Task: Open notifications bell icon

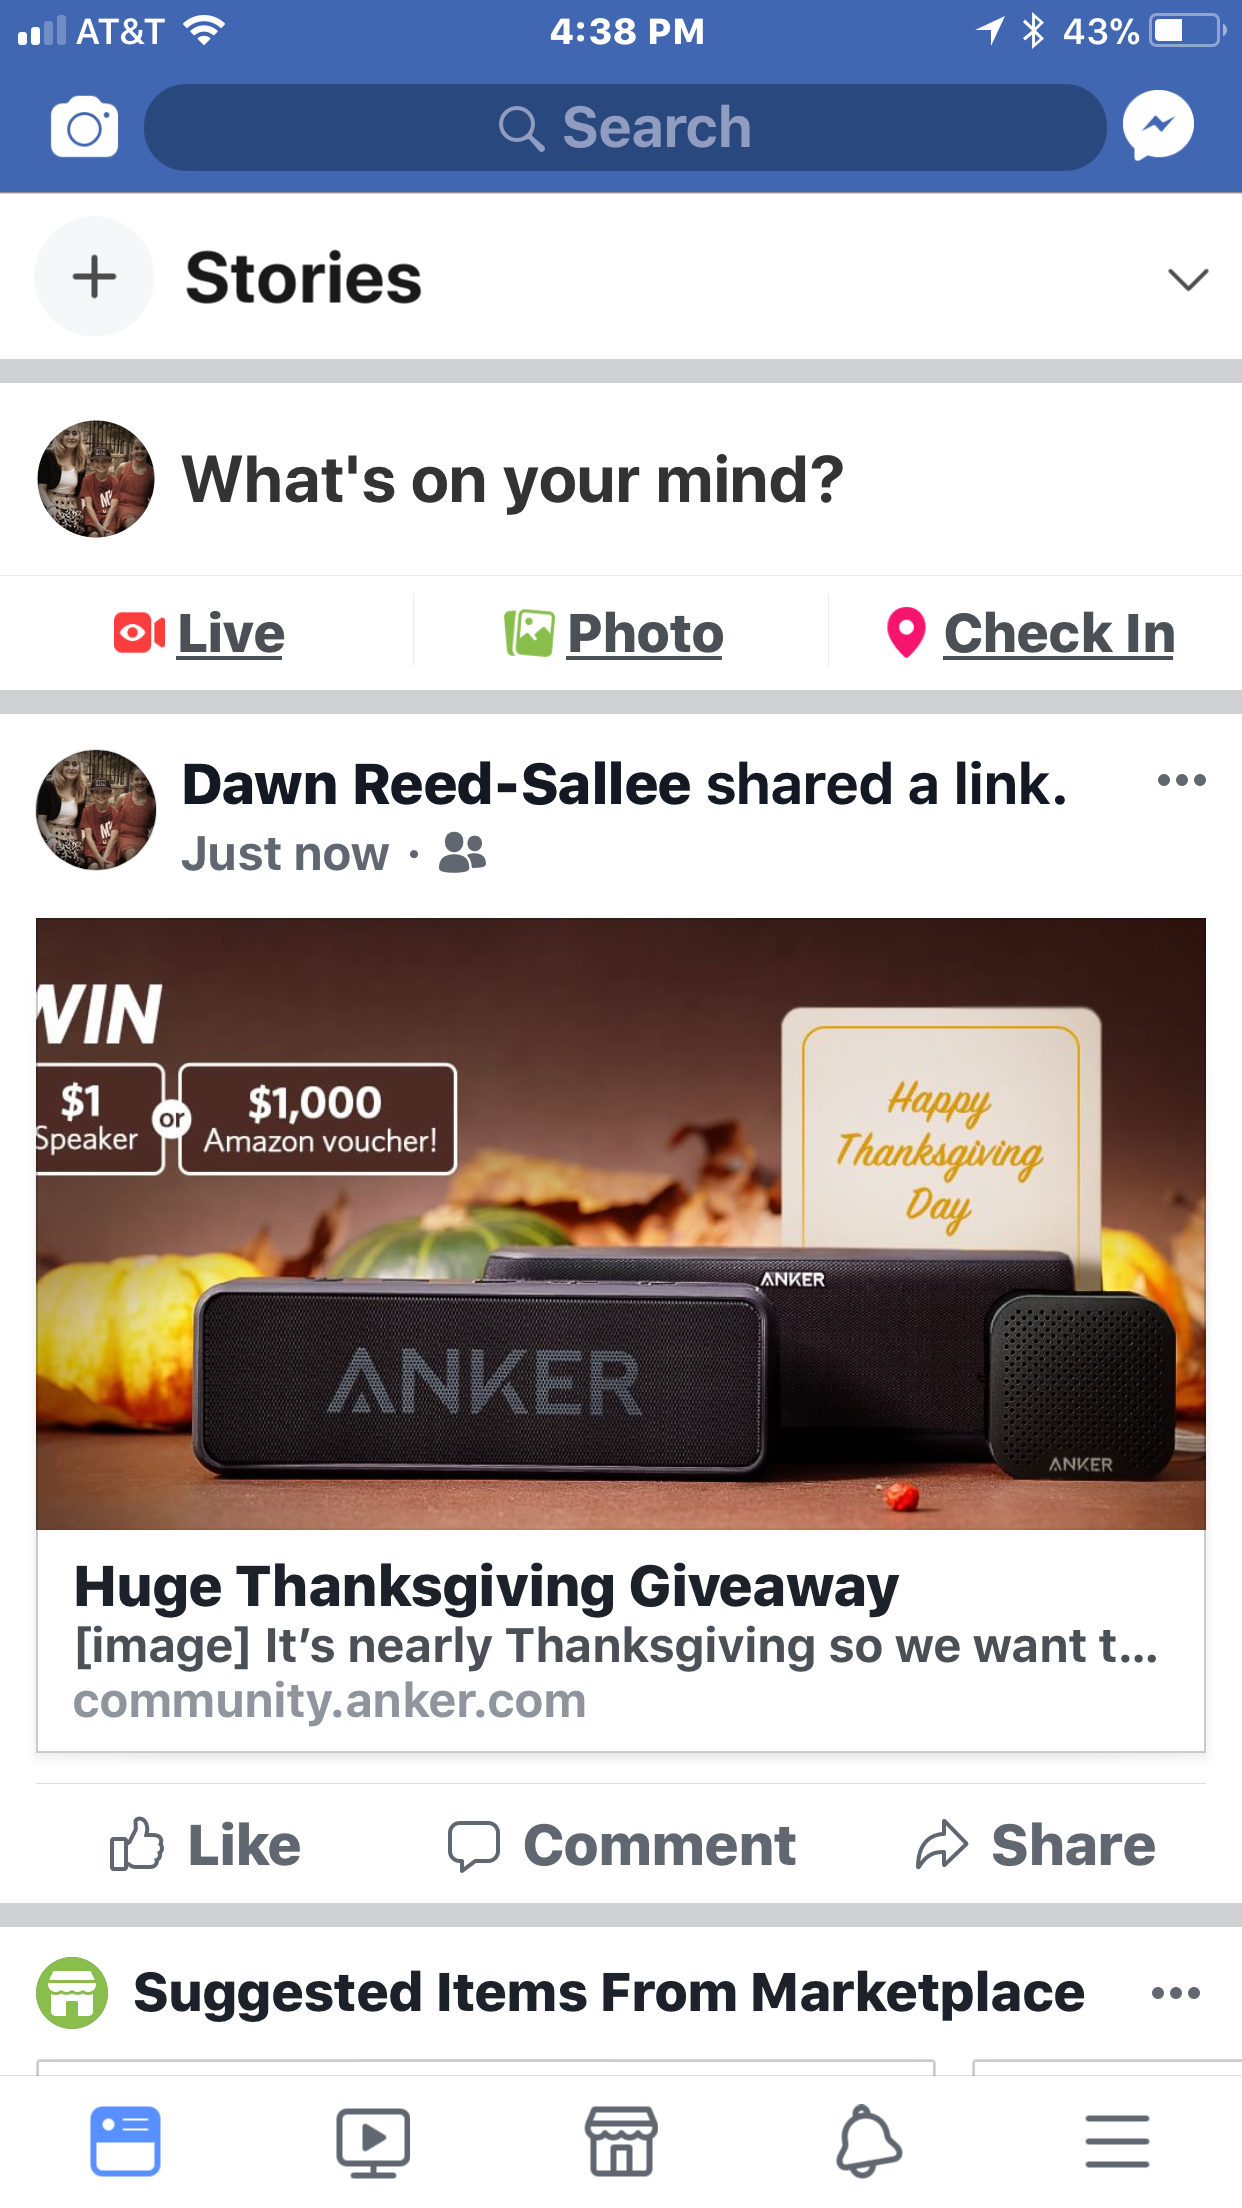Action: [x=868, y=2141]
